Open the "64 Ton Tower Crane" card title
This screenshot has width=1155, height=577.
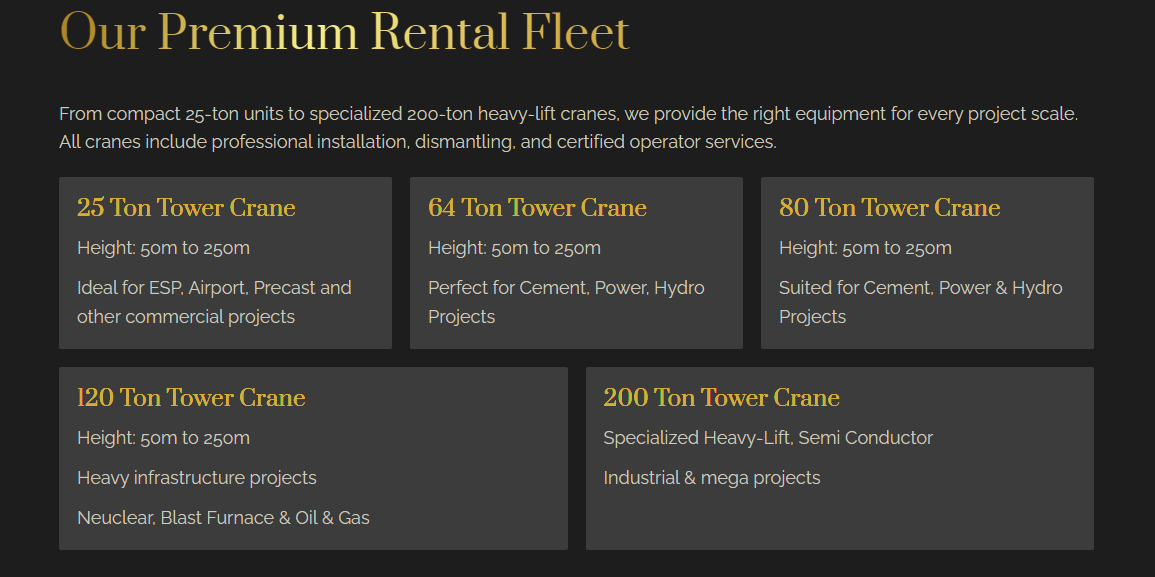click(x=537, y=208)
